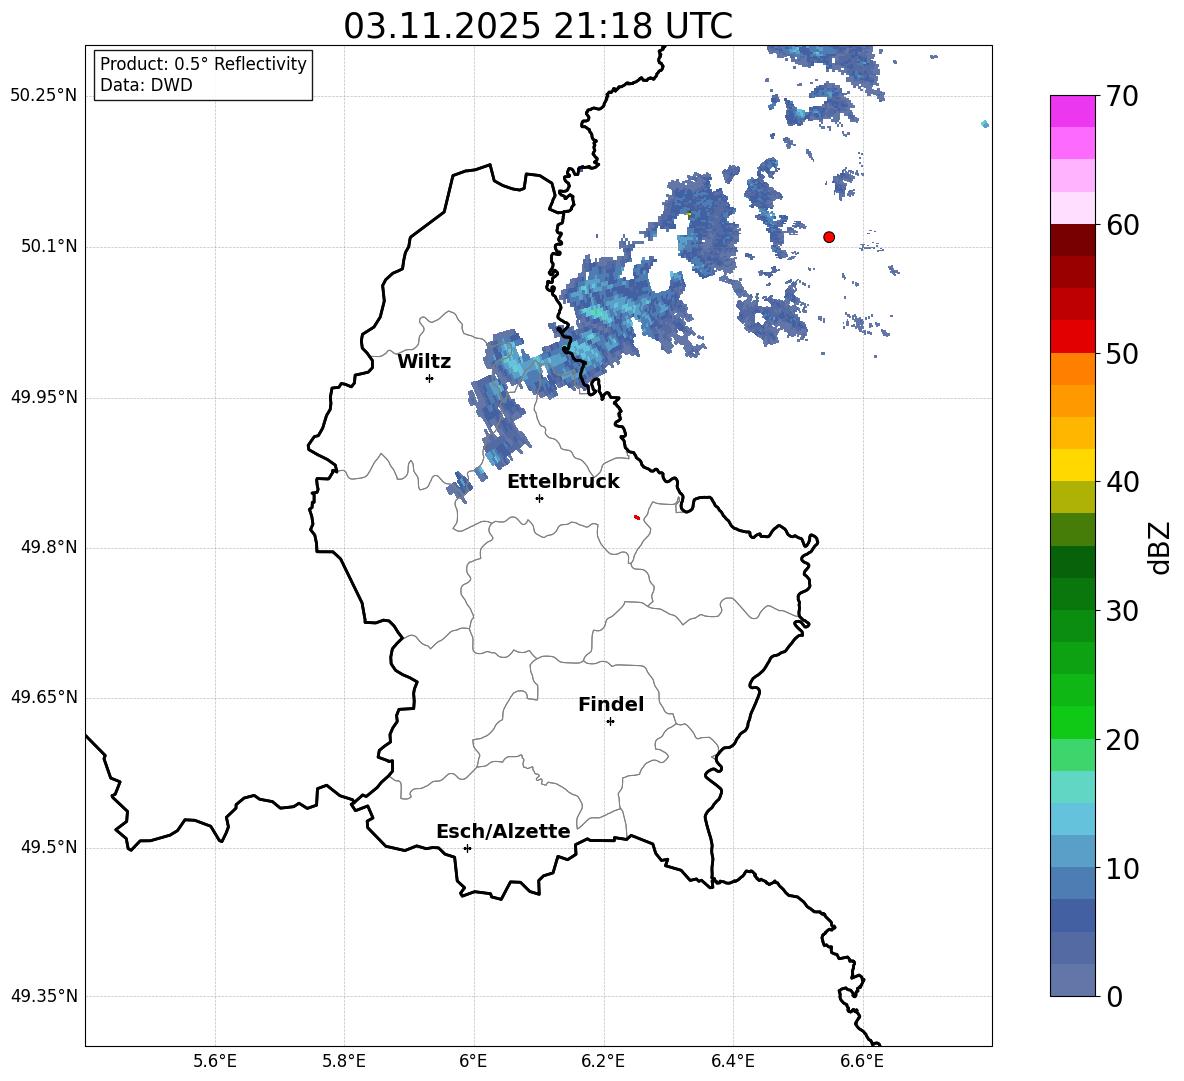The width and height of the screenshot is (1184, 1081).
Task: Click the 49.8°N latitude label
Action: [x=49, y=547]
